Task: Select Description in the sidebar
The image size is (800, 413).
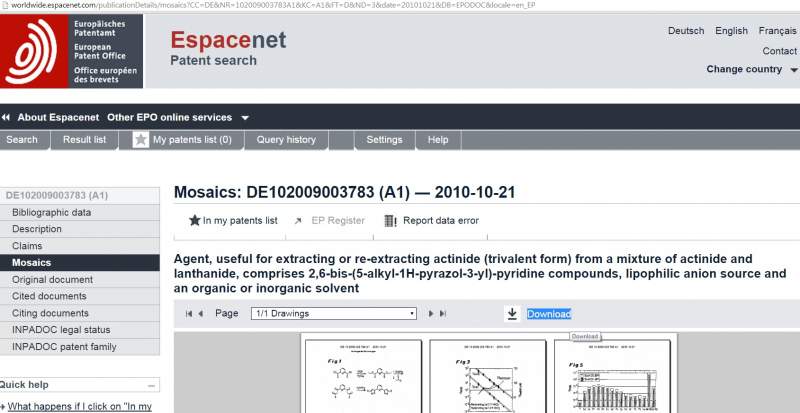Action: tap(80, 229)
